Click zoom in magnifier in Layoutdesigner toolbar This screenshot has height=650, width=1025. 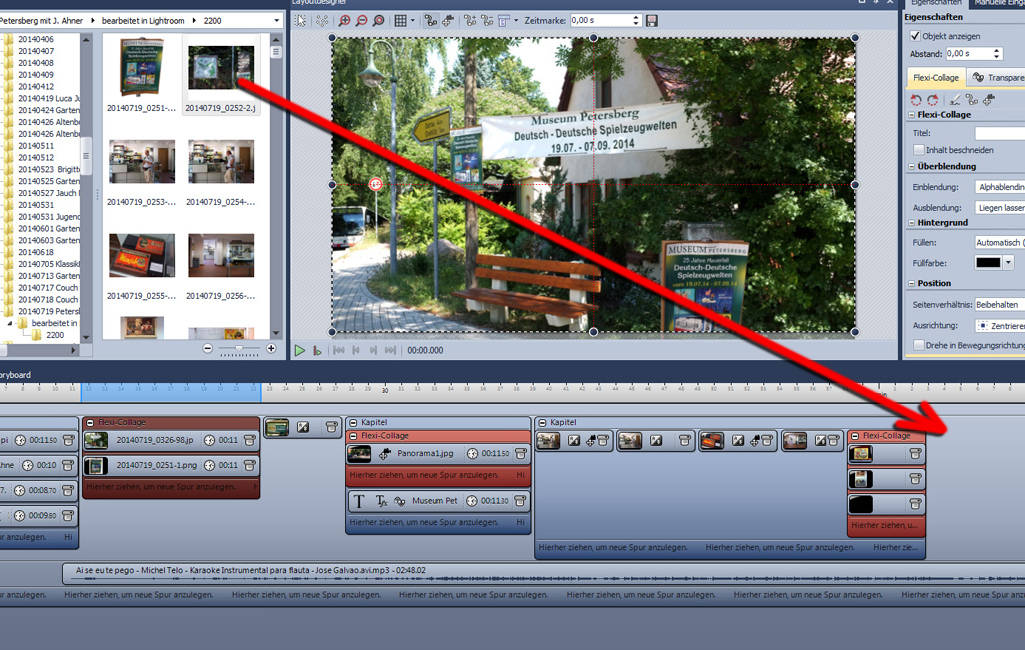click(344, 21)
